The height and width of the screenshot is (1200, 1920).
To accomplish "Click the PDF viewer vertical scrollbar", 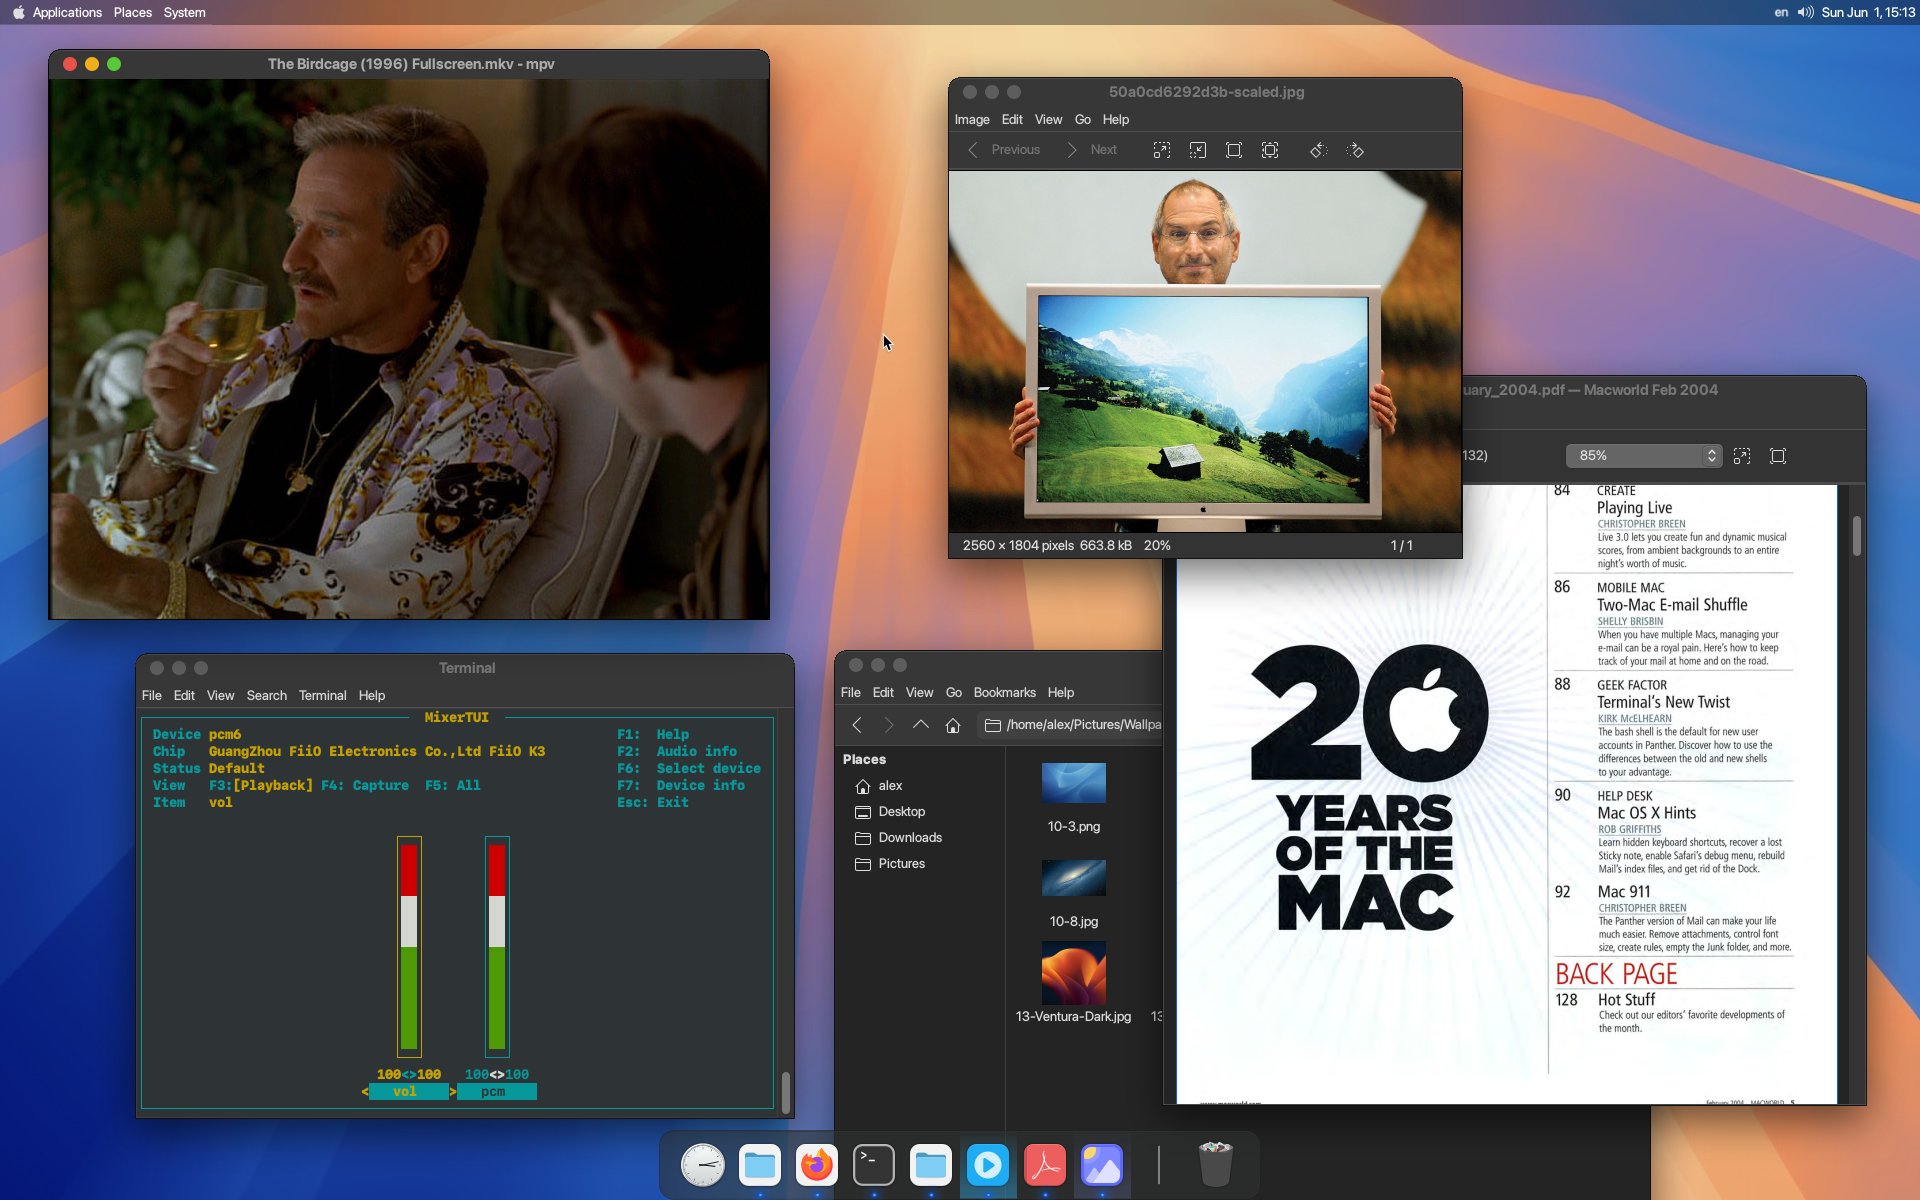I will click(1856, 536).
